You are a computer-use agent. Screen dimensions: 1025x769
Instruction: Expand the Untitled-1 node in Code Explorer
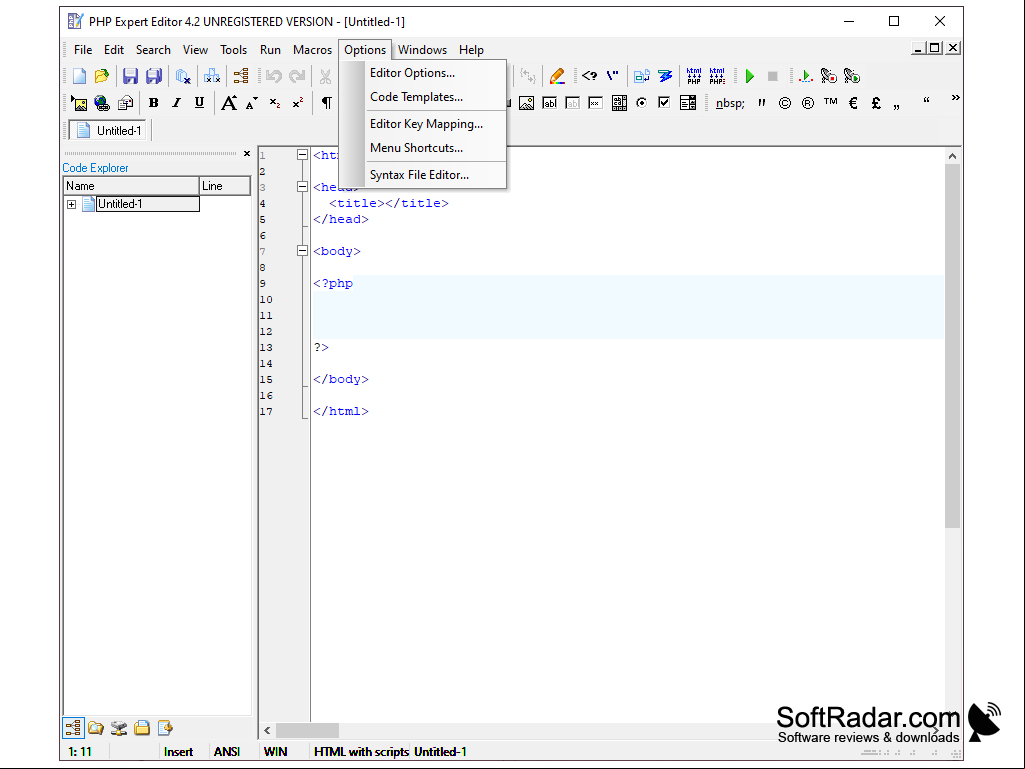click(71, 205)
